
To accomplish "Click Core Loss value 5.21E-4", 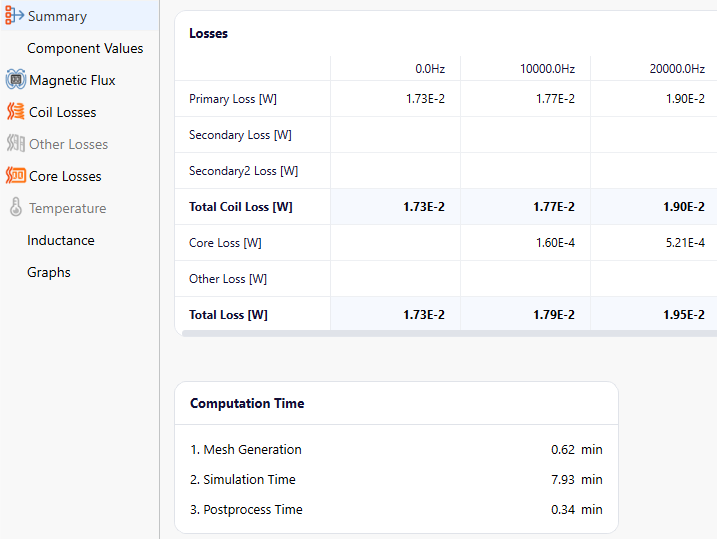I will click(x=685, y=243).
